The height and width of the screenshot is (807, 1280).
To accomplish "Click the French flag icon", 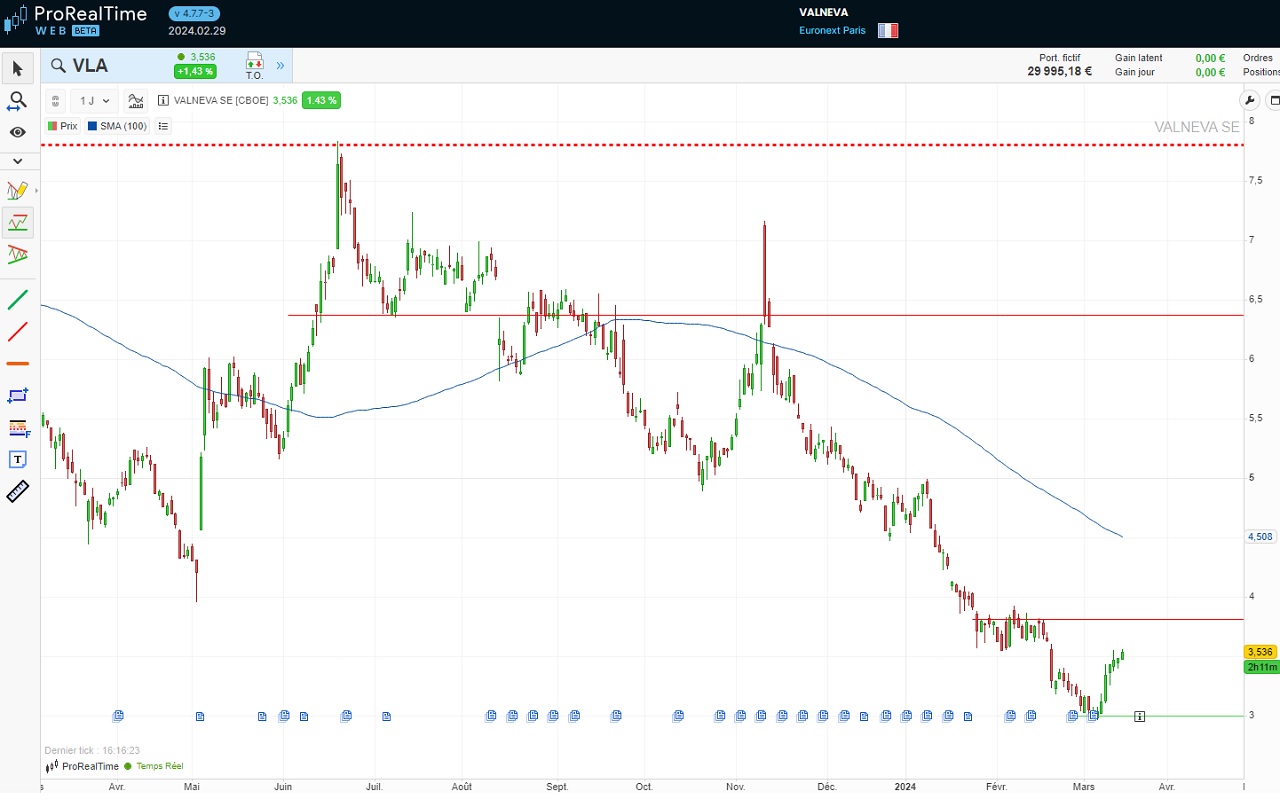I will coord(888,30).
